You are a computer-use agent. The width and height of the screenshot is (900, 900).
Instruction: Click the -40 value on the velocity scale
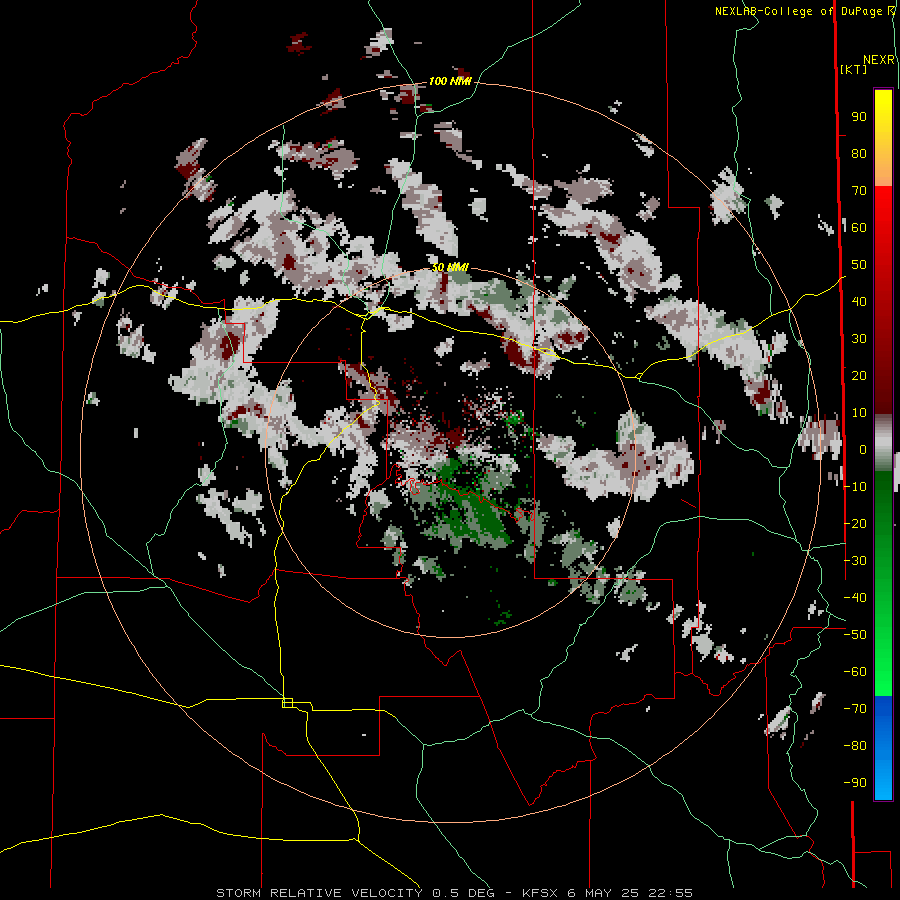click(855, 598)
